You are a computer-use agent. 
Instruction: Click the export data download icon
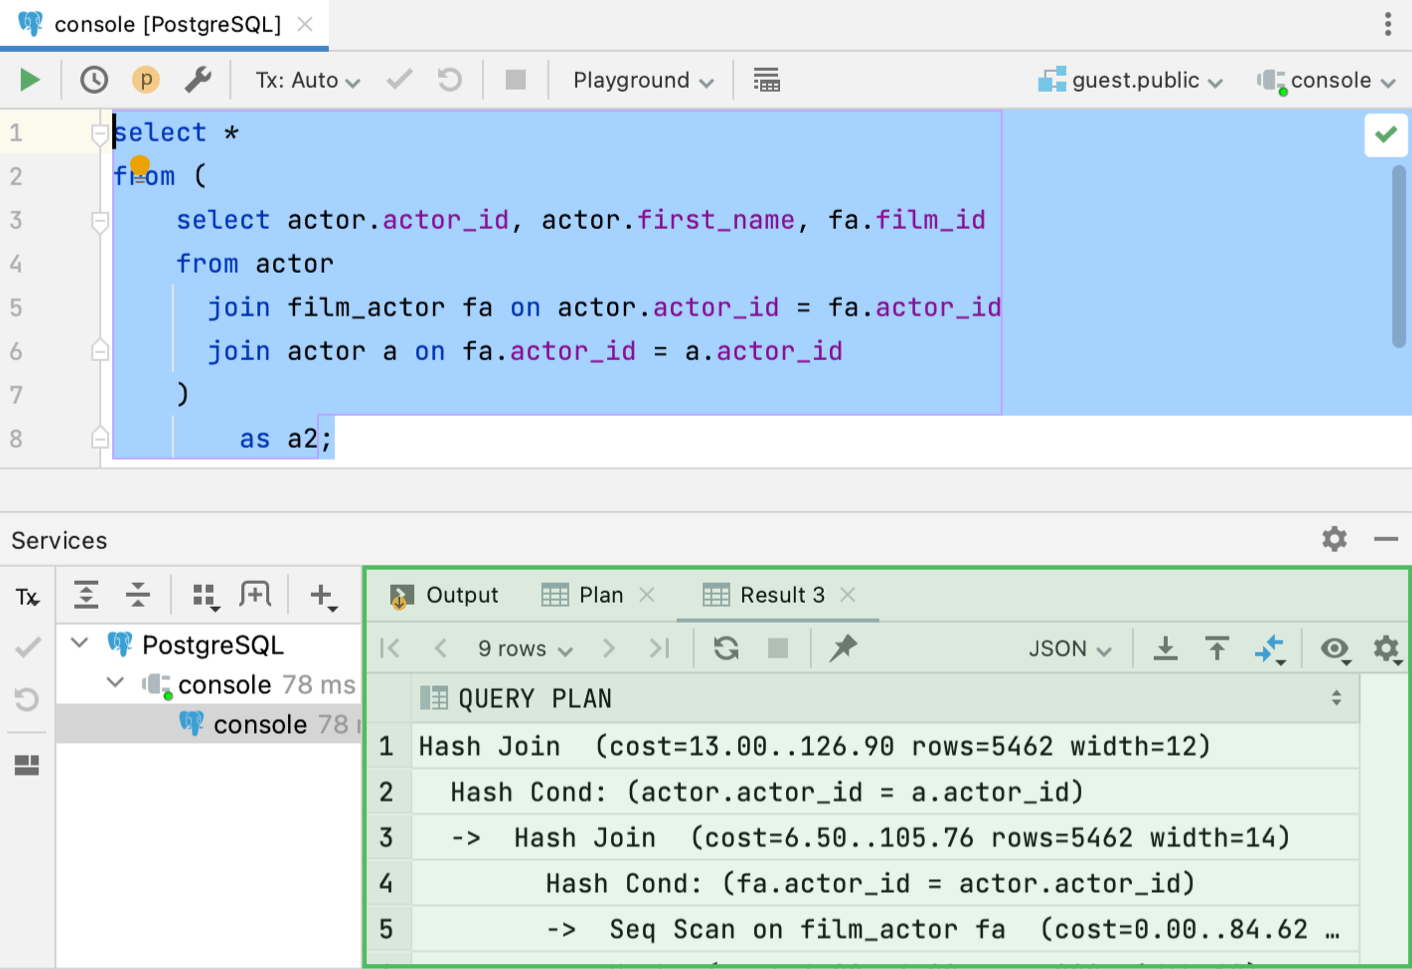click(x=1165, y=649)
